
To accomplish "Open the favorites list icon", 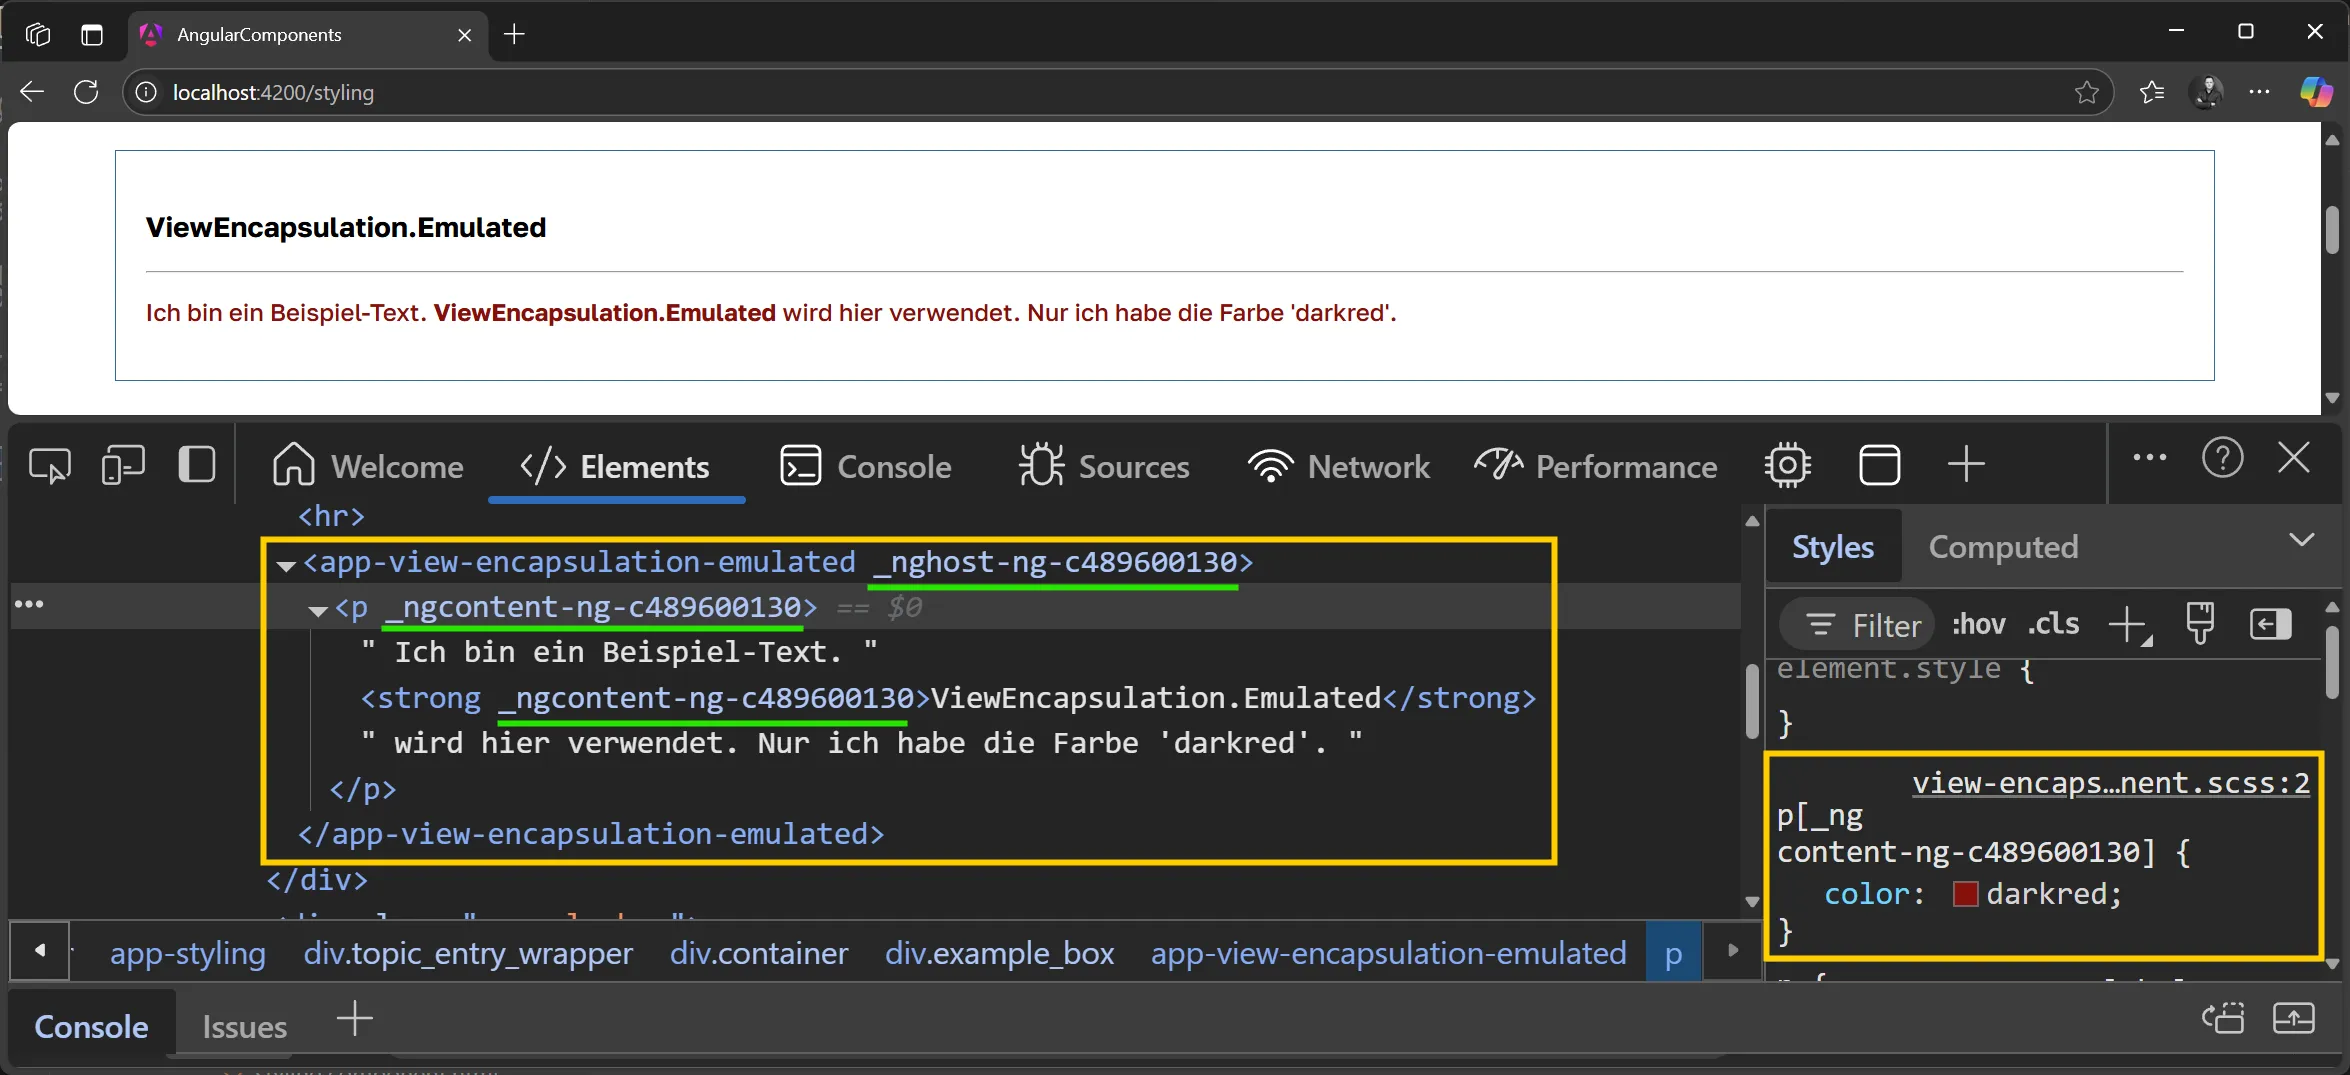I will [x=2151, y=92].
